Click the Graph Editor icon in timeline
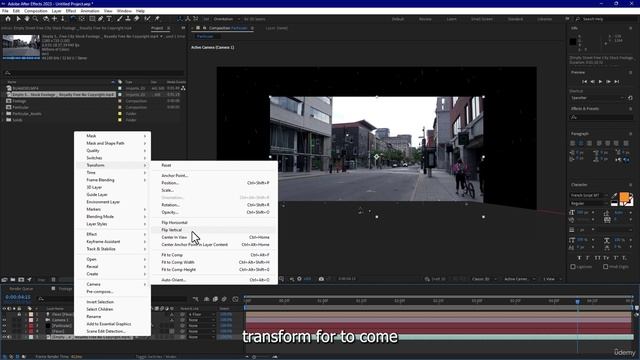The height and width of the screenshot is (360, 640). point(236,299)
